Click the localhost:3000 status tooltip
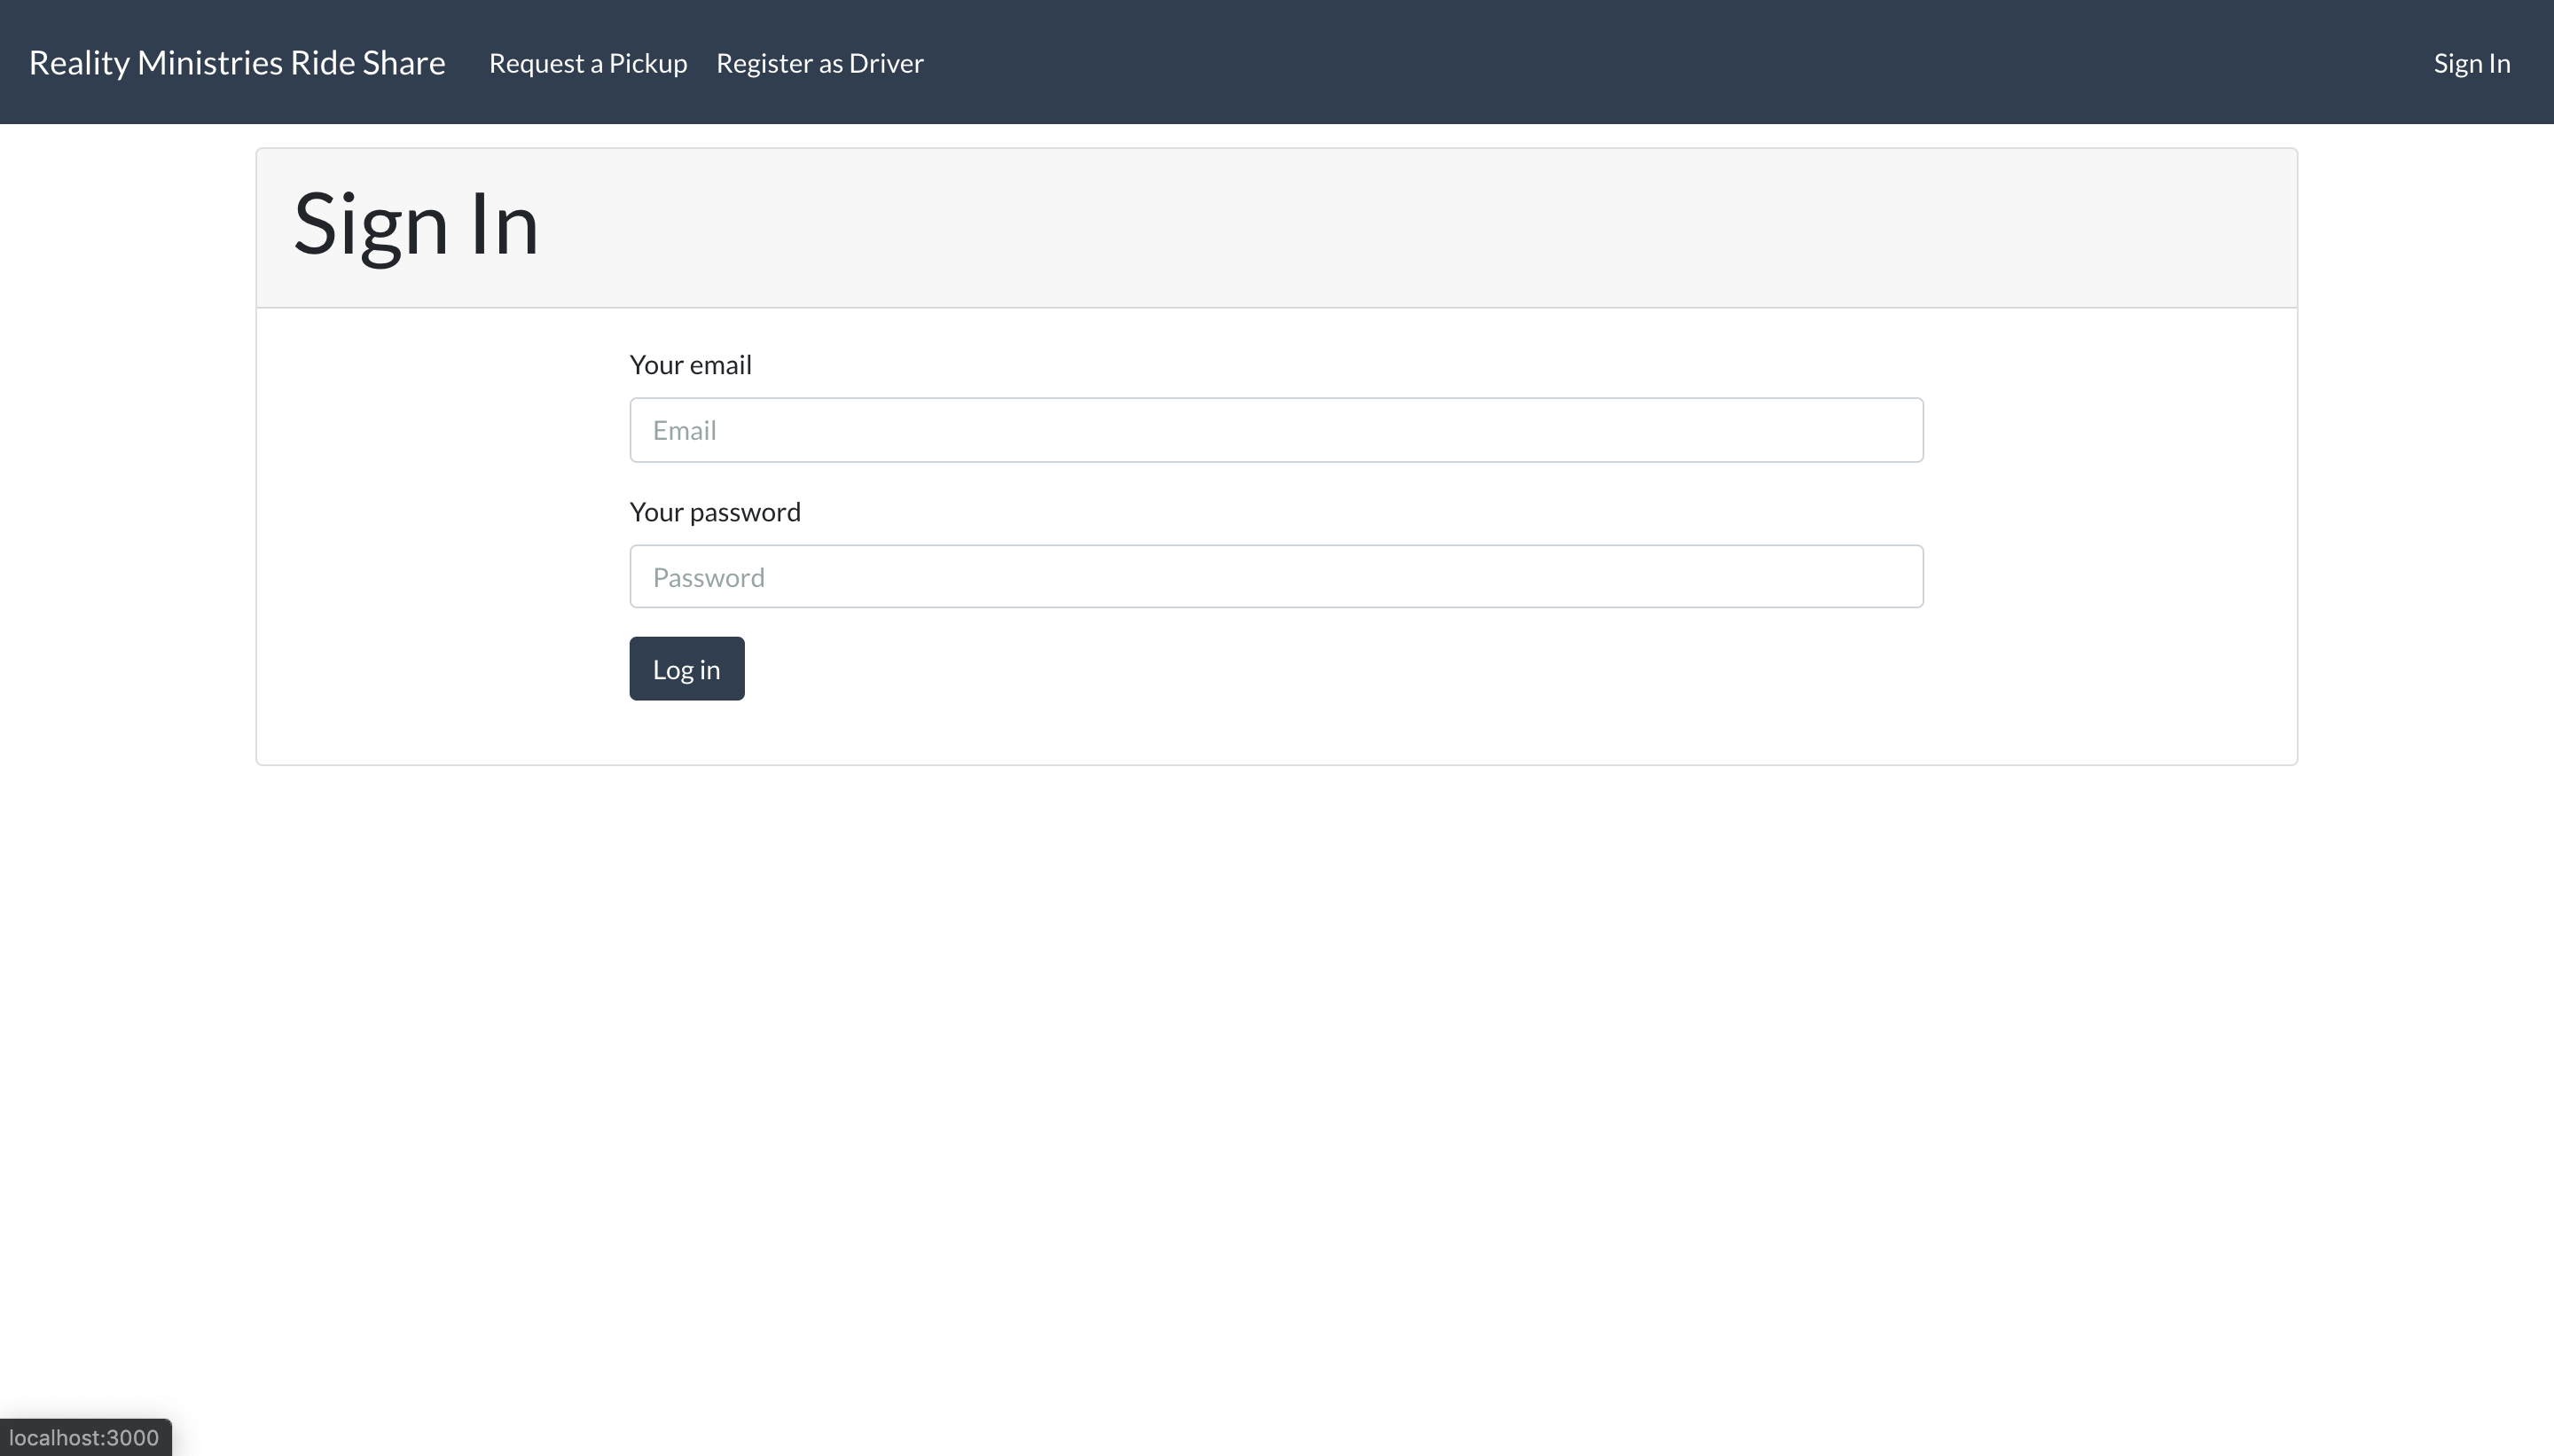Screen dimensions: 2554x1456 85,1437
